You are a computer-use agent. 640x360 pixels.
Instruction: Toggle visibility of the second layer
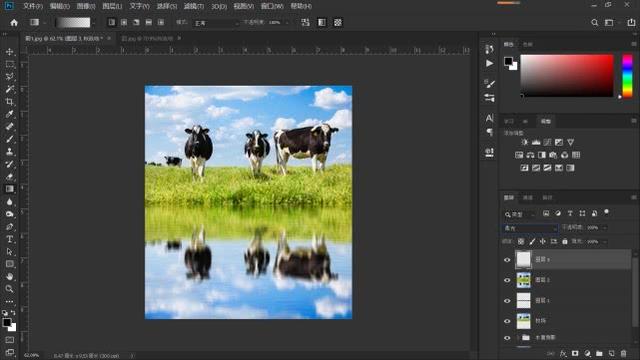pyautogui.click(x=507, y=280)
